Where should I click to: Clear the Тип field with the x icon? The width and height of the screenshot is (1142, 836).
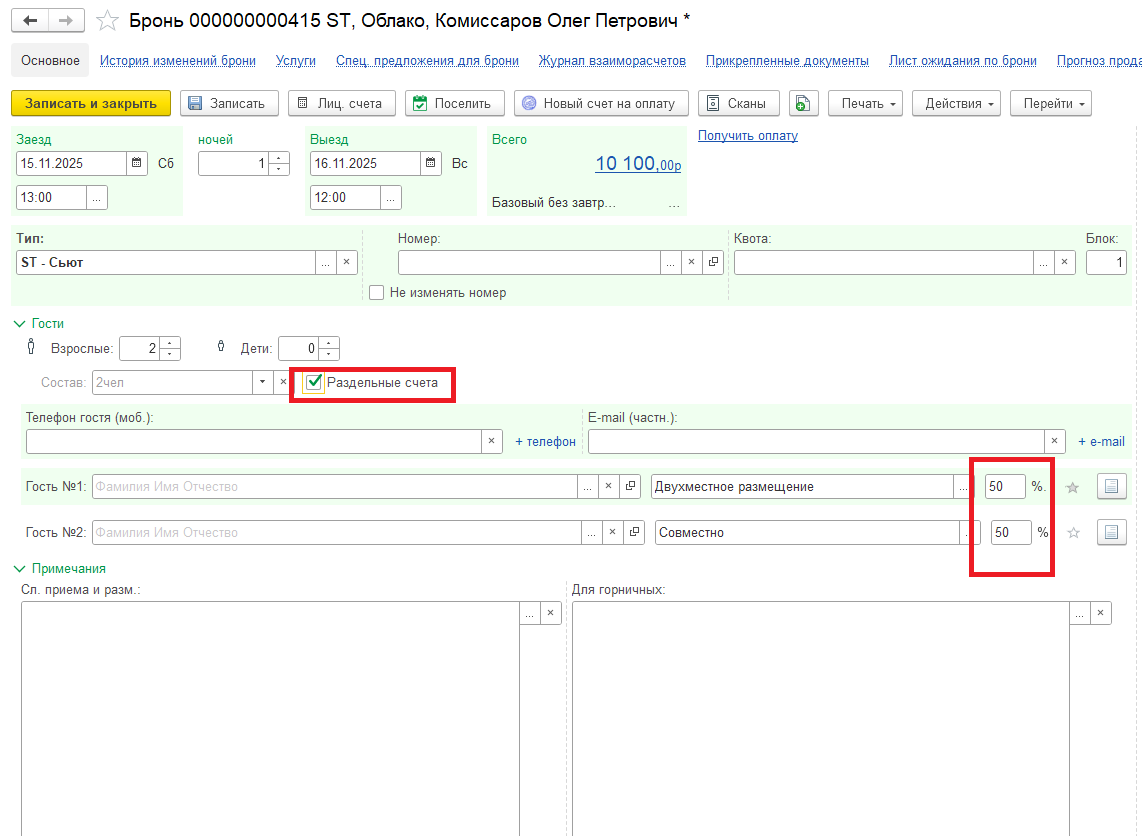(346, 262)
